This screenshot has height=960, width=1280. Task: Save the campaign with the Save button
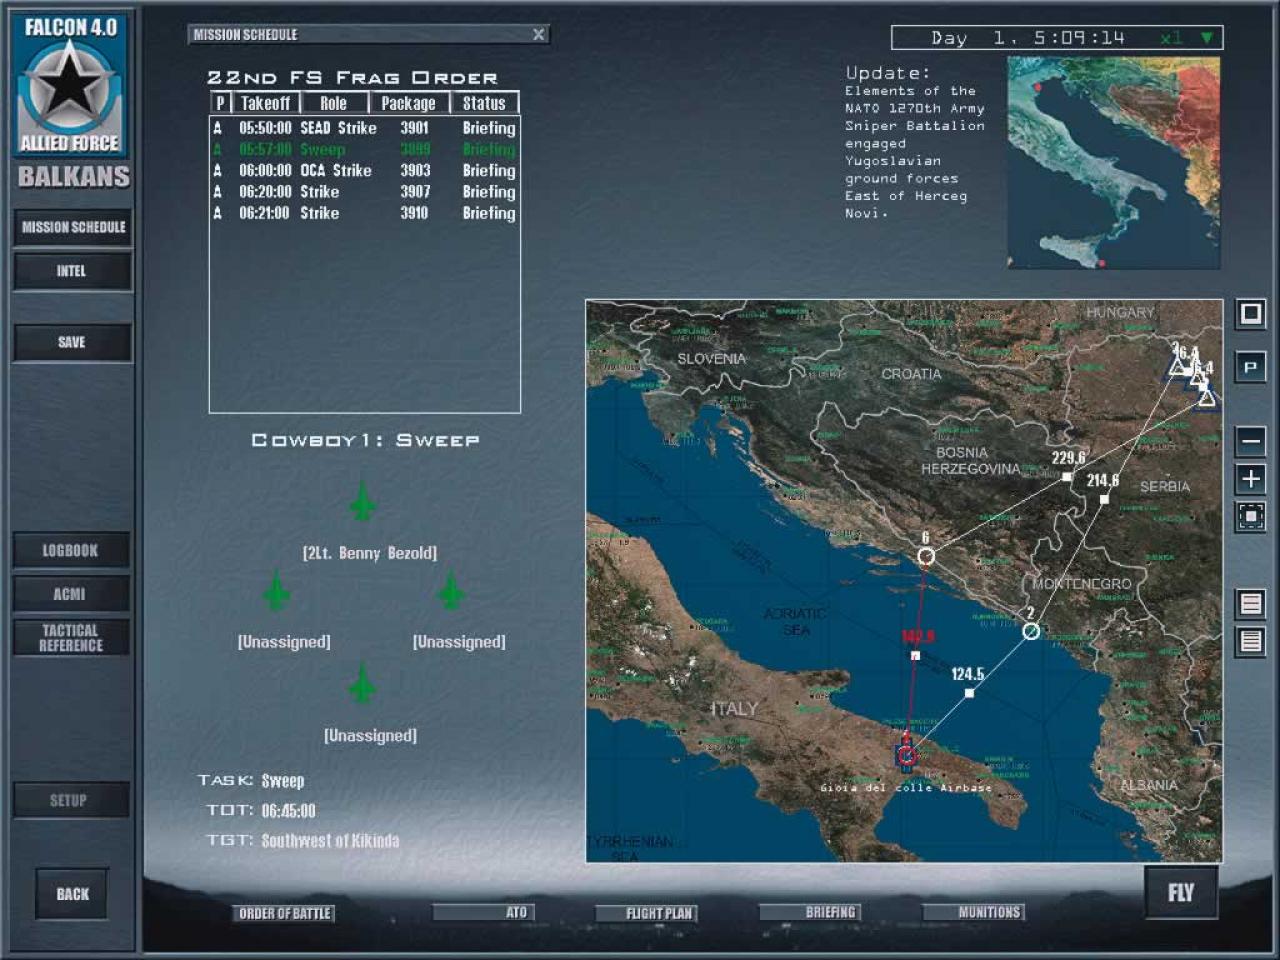coord(73,342)
